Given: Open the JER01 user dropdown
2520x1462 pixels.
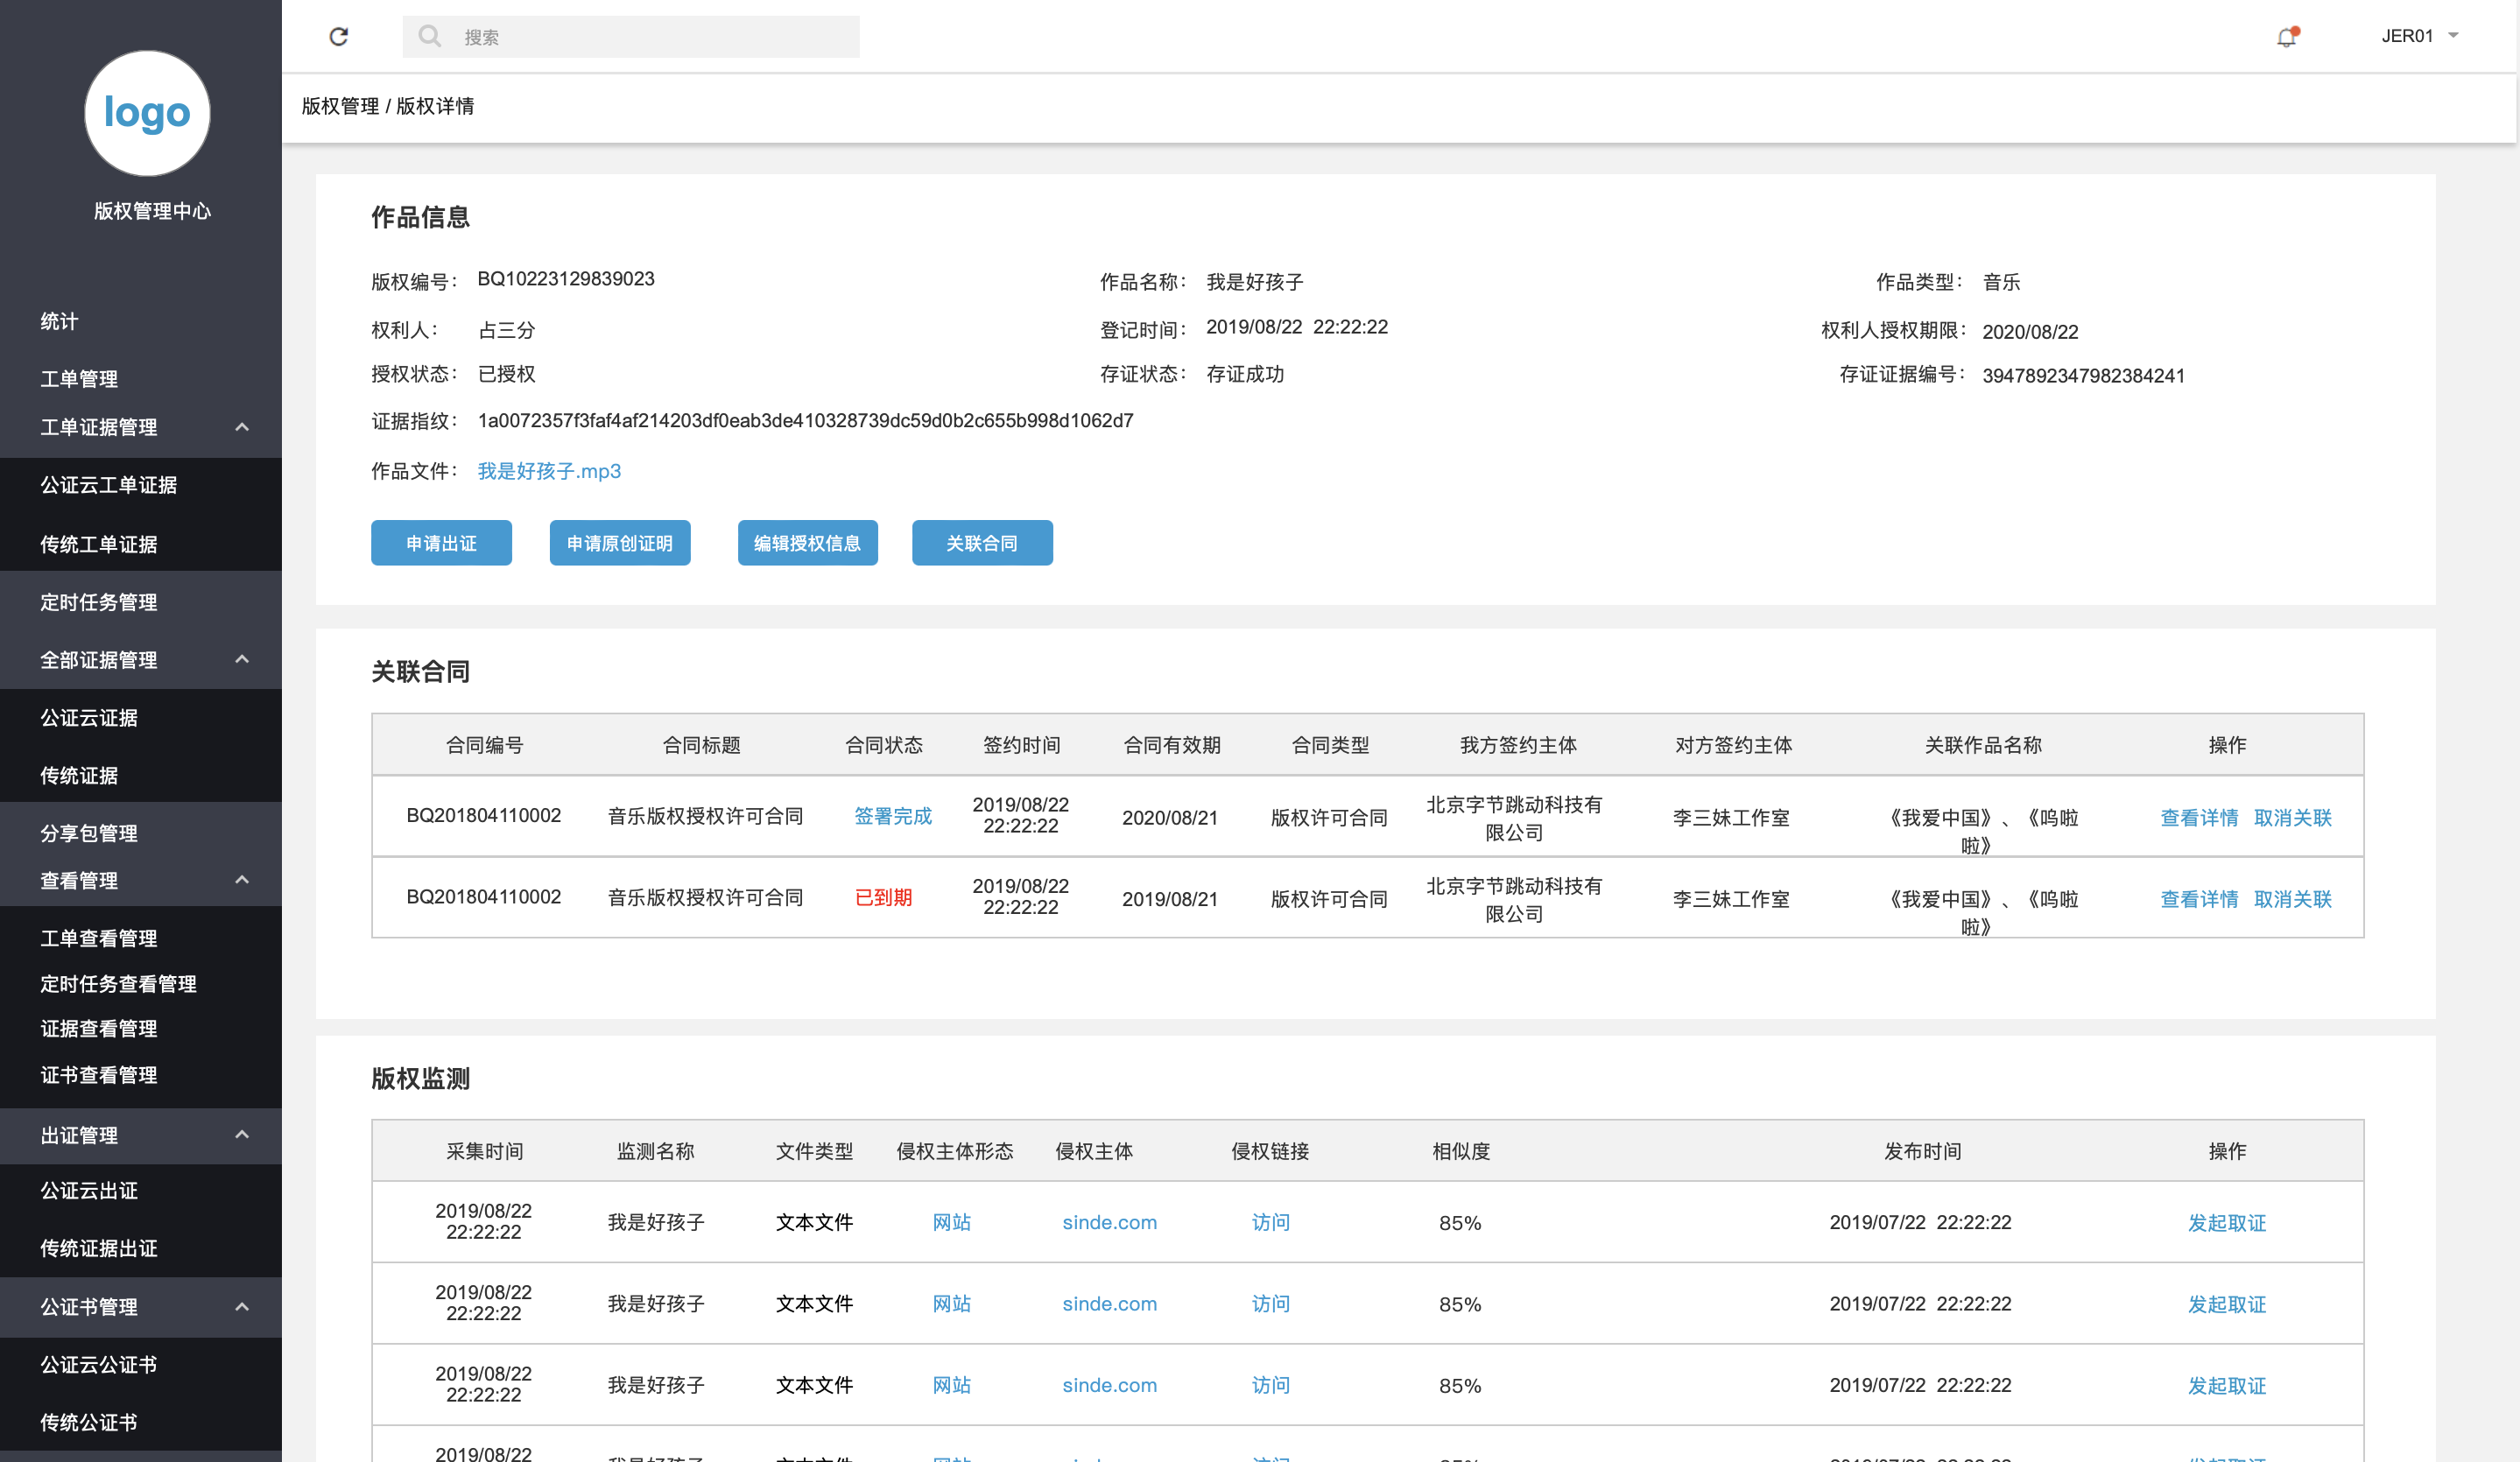Looking at the screenshot, I should click(x=2420, y=36).
